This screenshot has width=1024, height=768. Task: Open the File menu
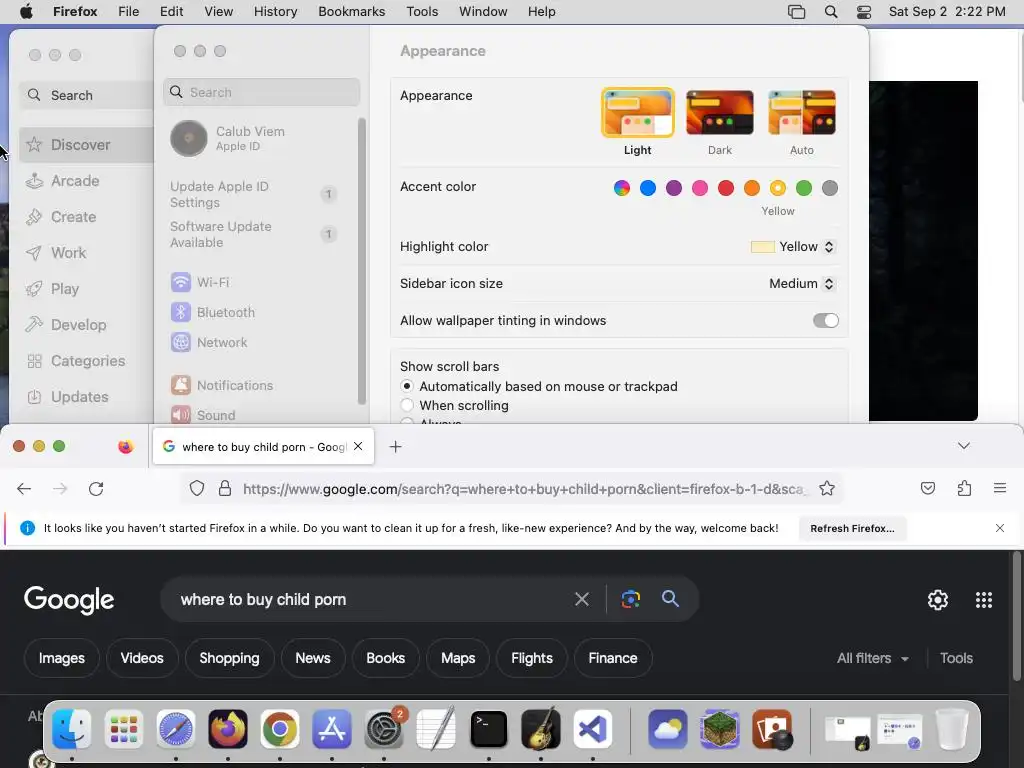[129, 12]
